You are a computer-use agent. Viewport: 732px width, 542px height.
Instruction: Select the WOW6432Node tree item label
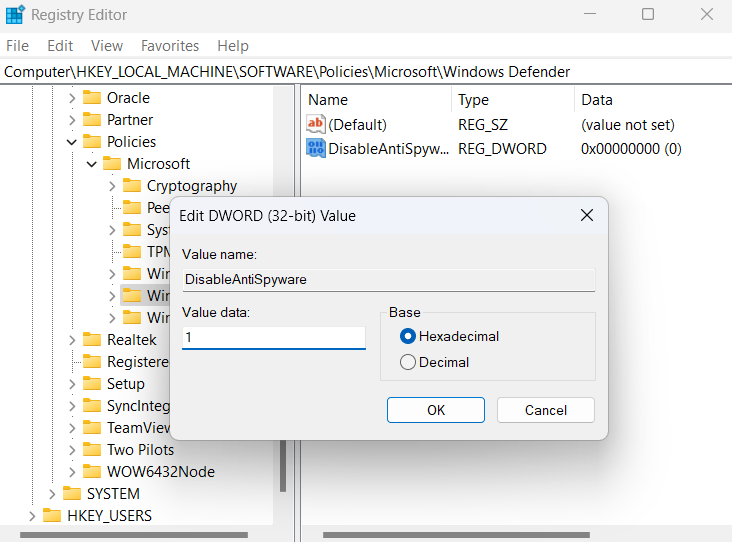click(161, 472)
